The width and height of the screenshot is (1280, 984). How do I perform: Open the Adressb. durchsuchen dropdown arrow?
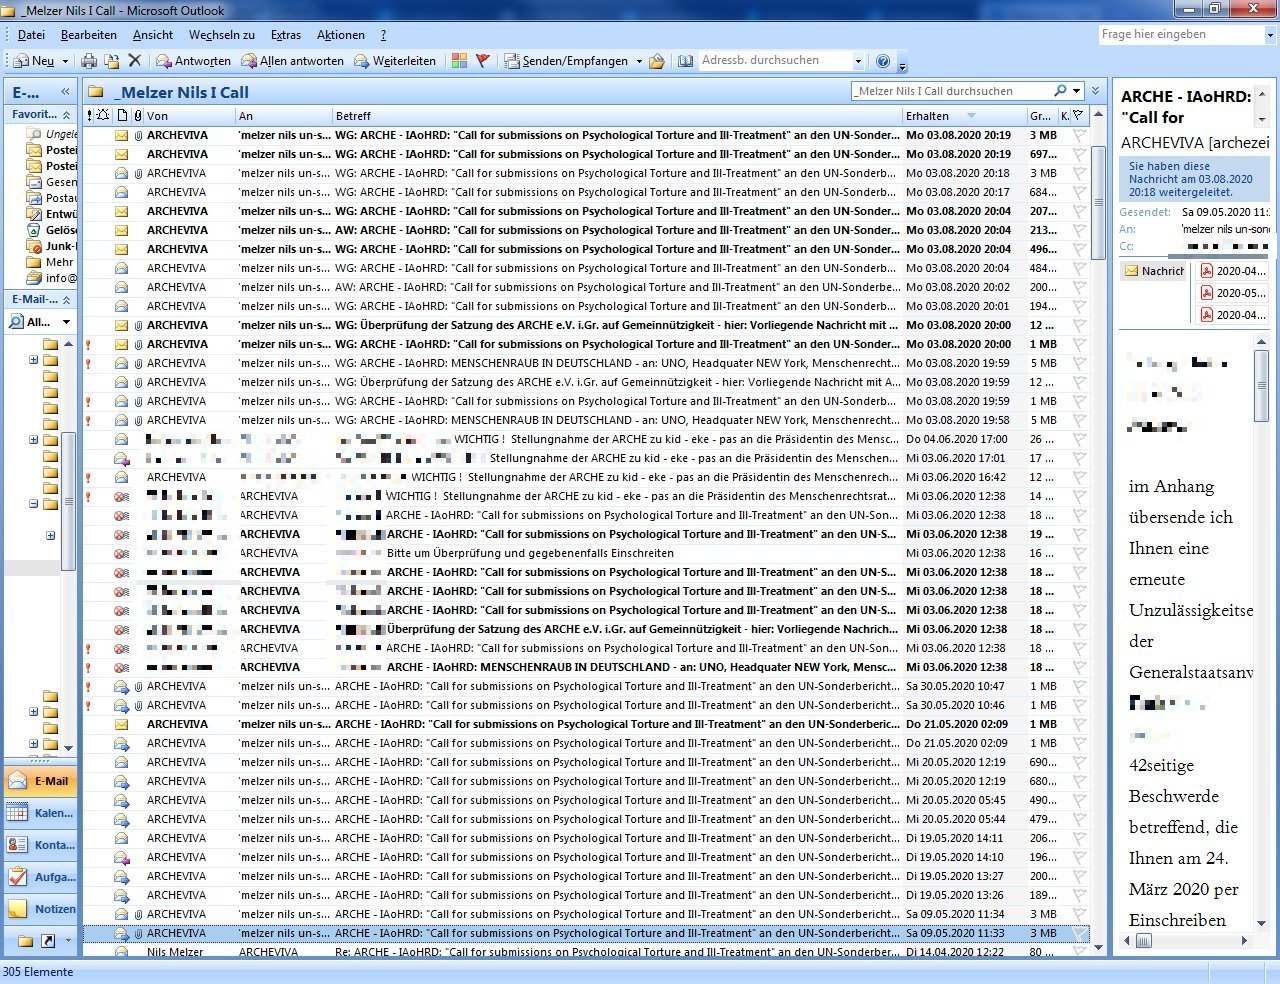858,61
